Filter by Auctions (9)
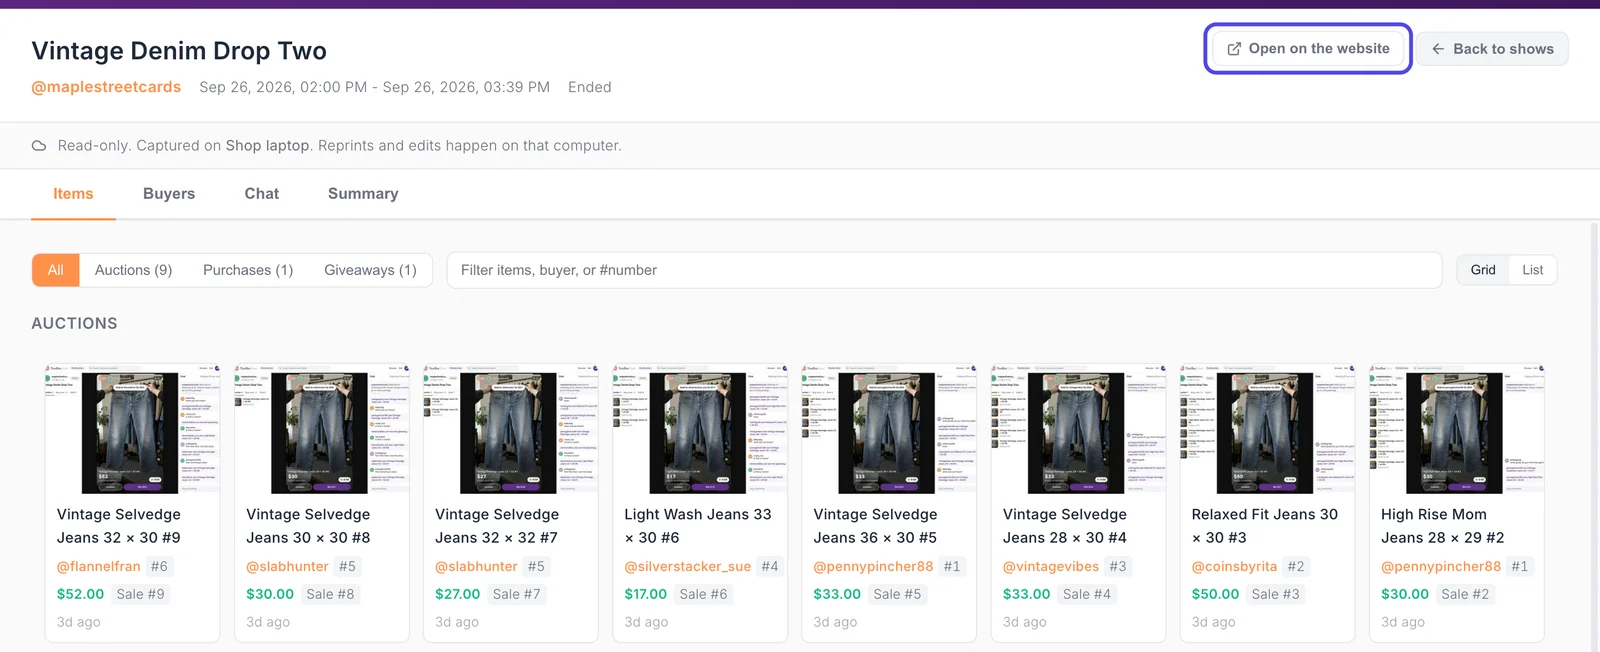The image size is (1600, 652). pyautogui.click(x=134, y=270)
